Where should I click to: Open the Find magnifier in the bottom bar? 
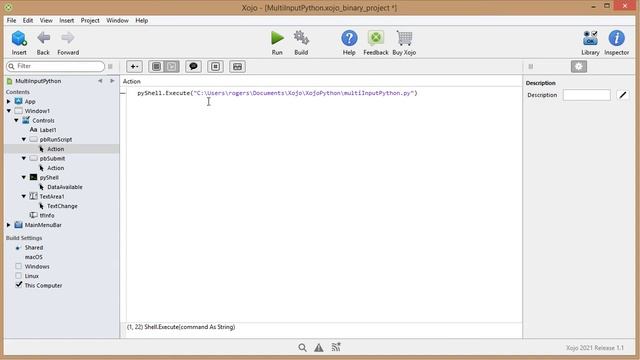pos(302,347)
